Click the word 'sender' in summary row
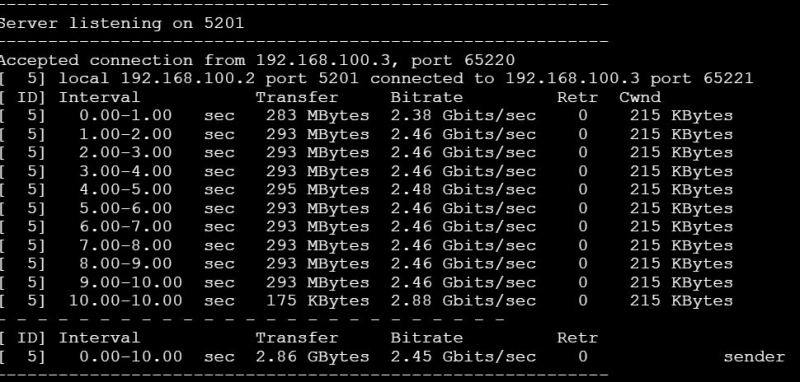The width and height of the screenshot is (800, 382). click(x=754, y=356)
